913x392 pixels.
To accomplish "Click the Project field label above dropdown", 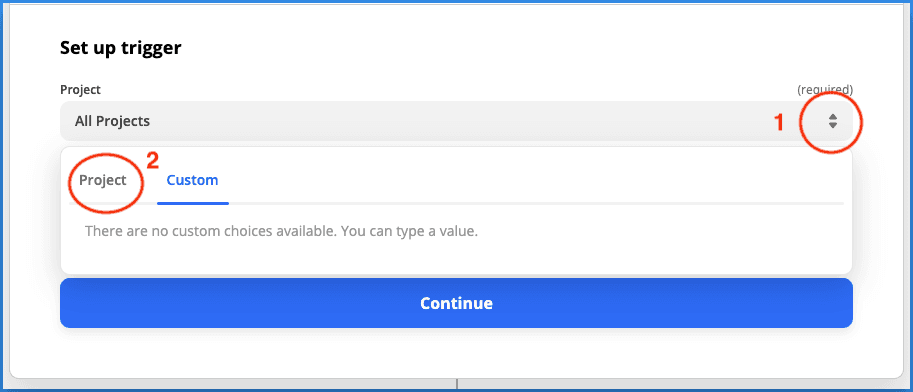I will tap(80, 90).
